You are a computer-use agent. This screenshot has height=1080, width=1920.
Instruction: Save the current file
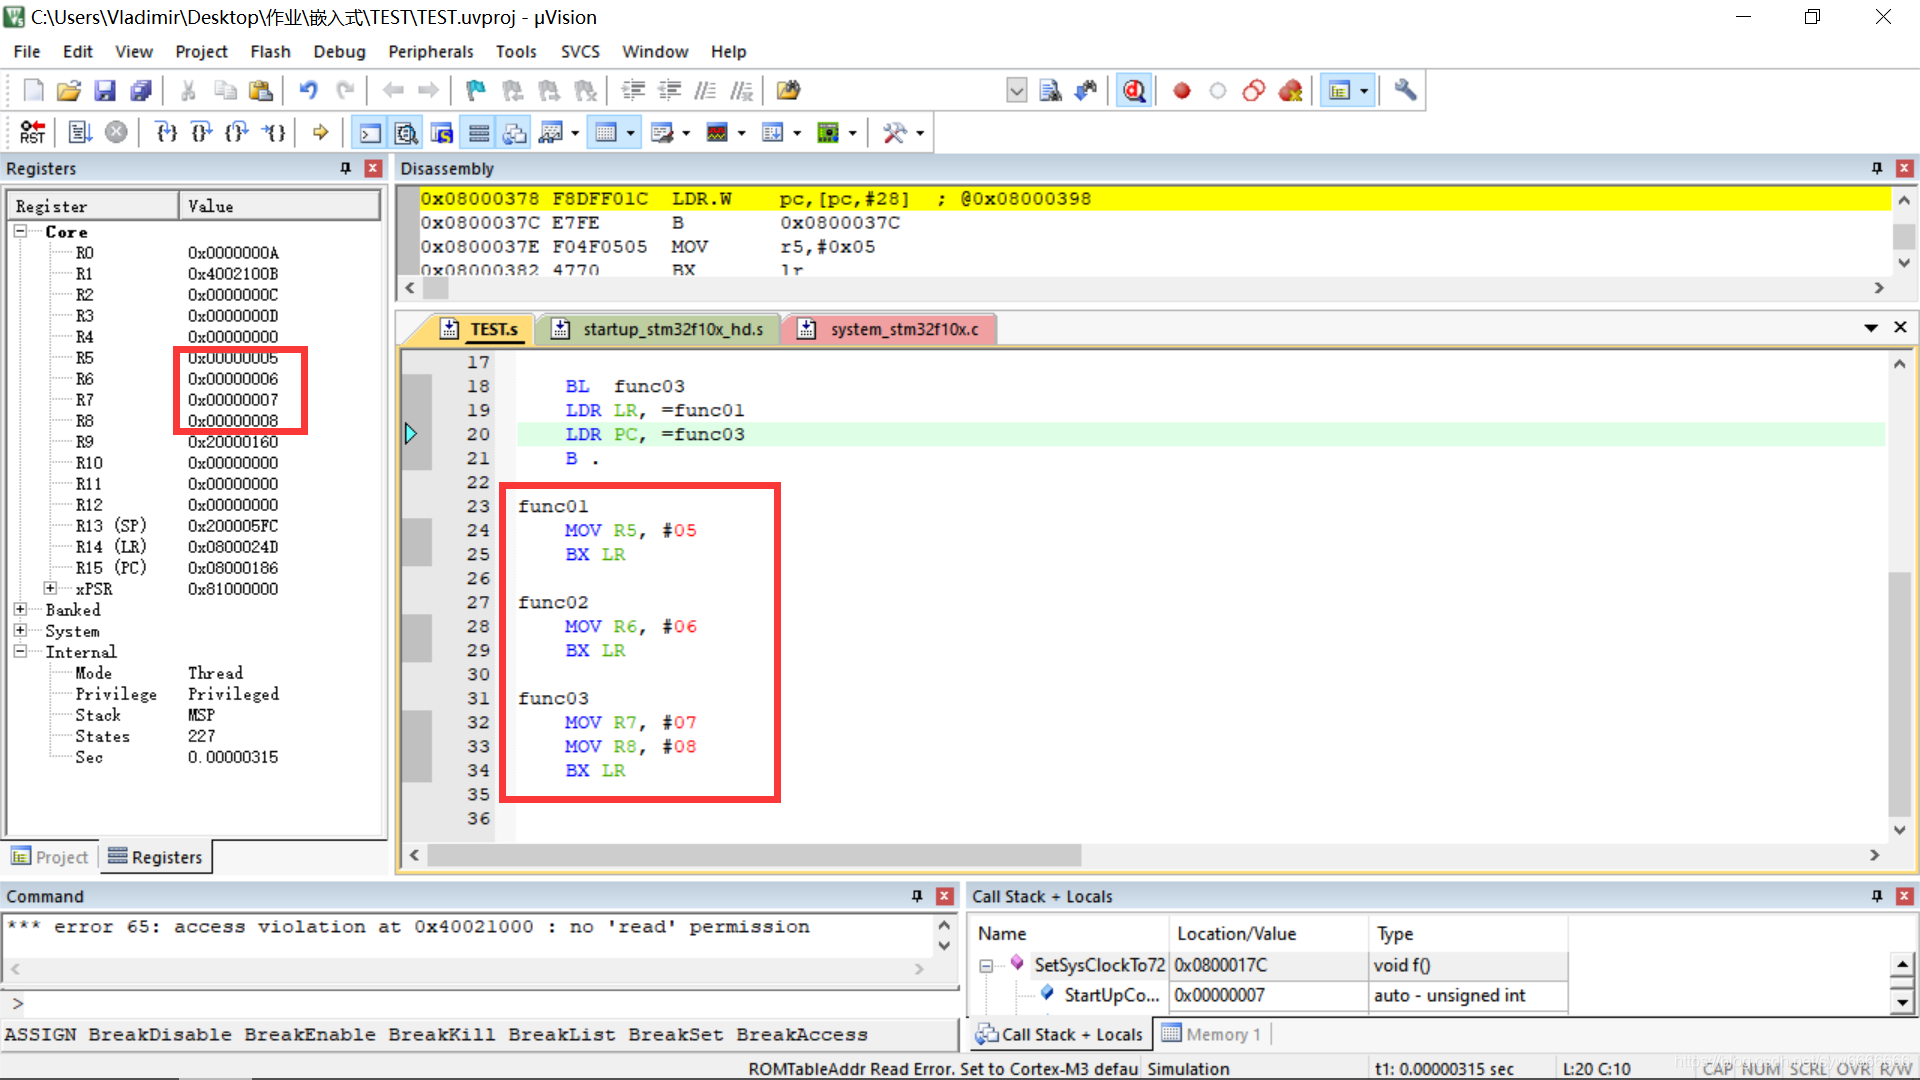tap(105, 91)
